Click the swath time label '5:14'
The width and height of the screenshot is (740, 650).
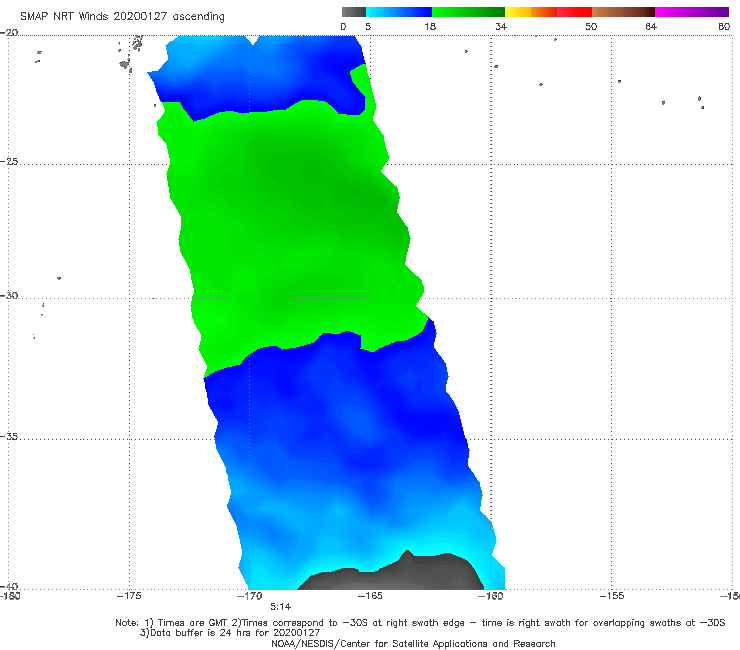280,607
